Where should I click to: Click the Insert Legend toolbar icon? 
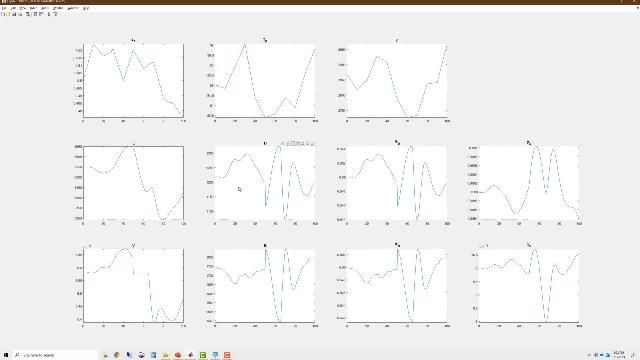41,14
